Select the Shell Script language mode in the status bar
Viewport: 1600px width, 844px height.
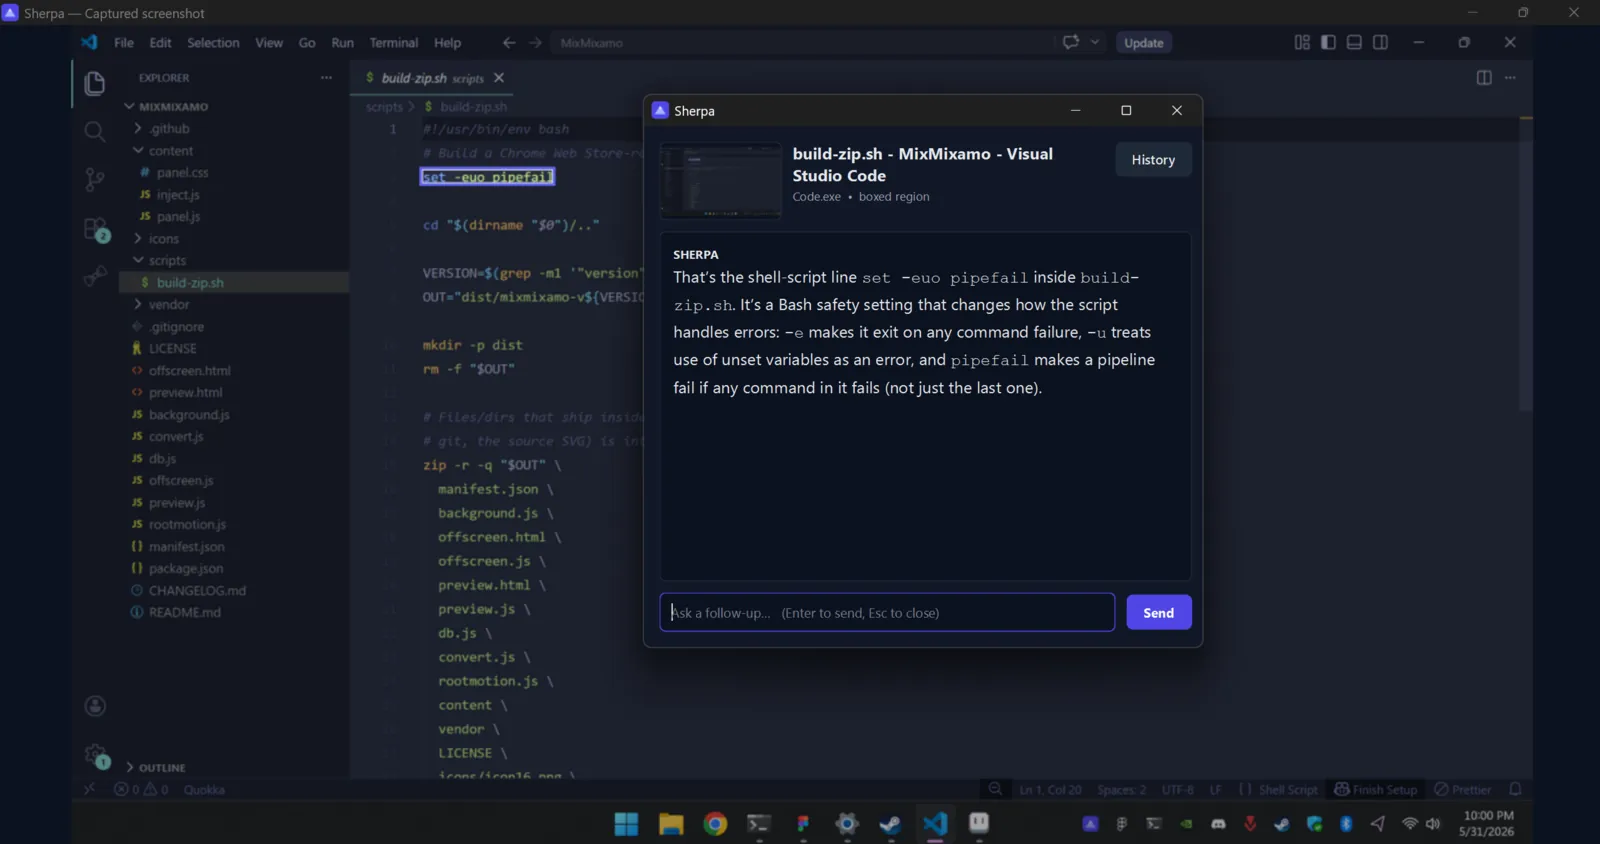pyautogui.click(x=1288, y=789)
